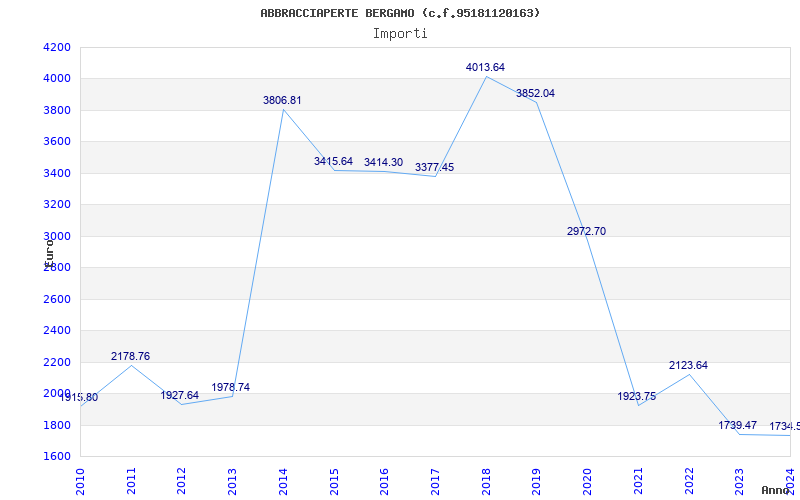This screenshot has height=500, width=800.
Task: Click the 1927.64 value label
Action: click(x=180, y=395)
